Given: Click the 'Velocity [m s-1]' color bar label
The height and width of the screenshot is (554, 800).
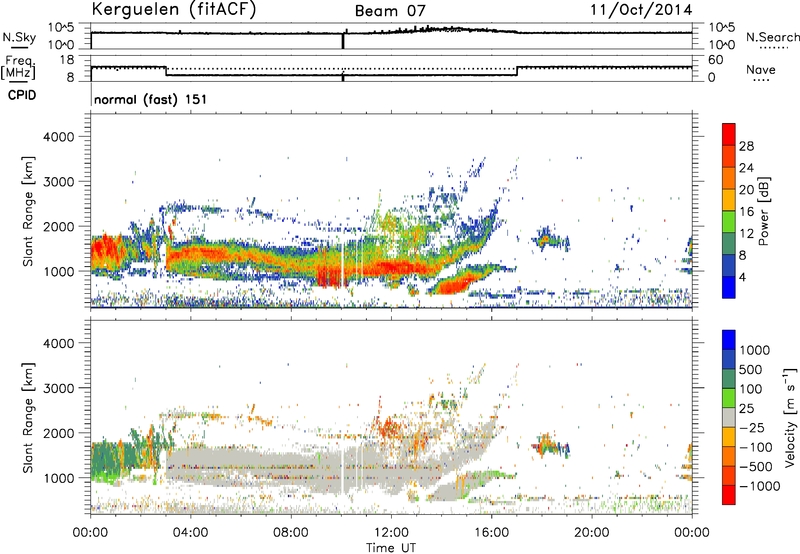Looking at the screenshot, I should (790, 417).
